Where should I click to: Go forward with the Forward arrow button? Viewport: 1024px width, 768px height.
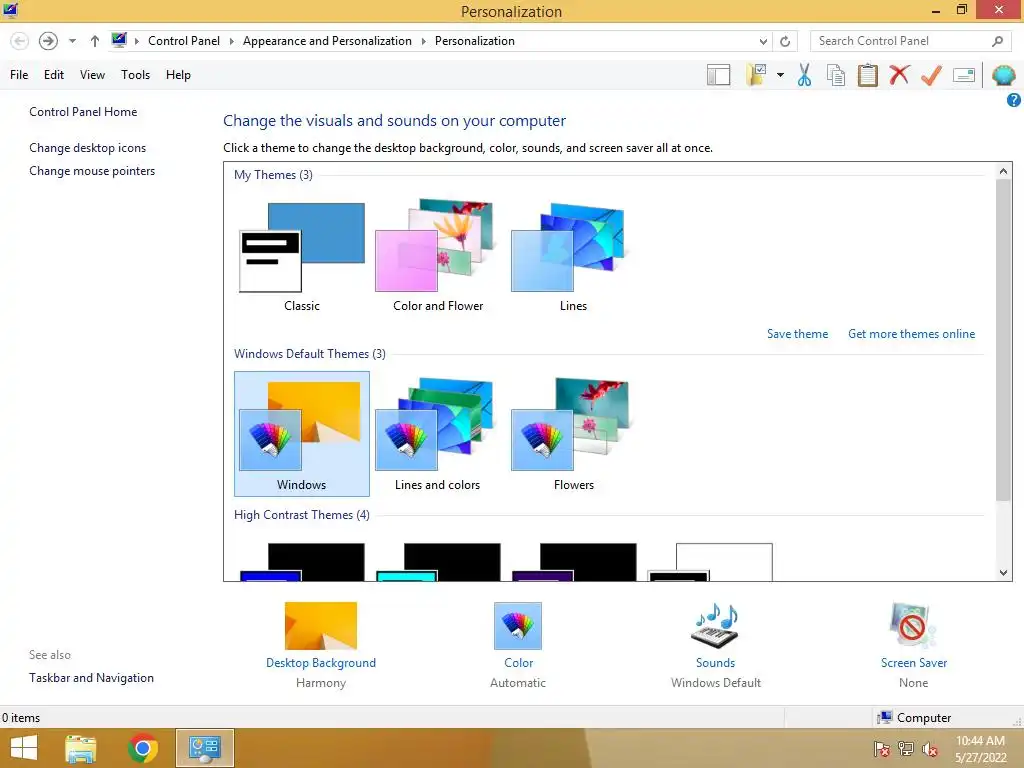(x=48, y=41)
